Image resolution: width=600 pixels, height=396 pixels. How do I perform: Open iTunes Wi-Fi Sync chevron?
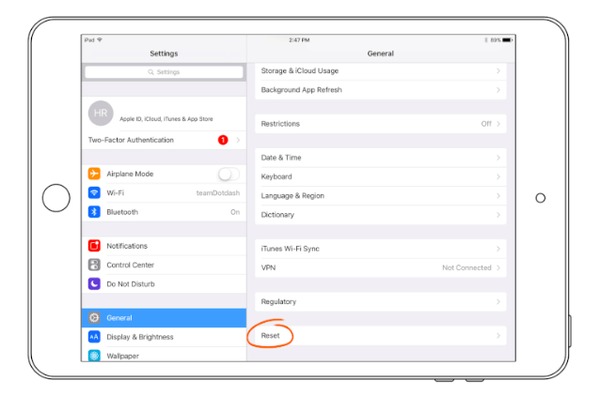[498, 249]
